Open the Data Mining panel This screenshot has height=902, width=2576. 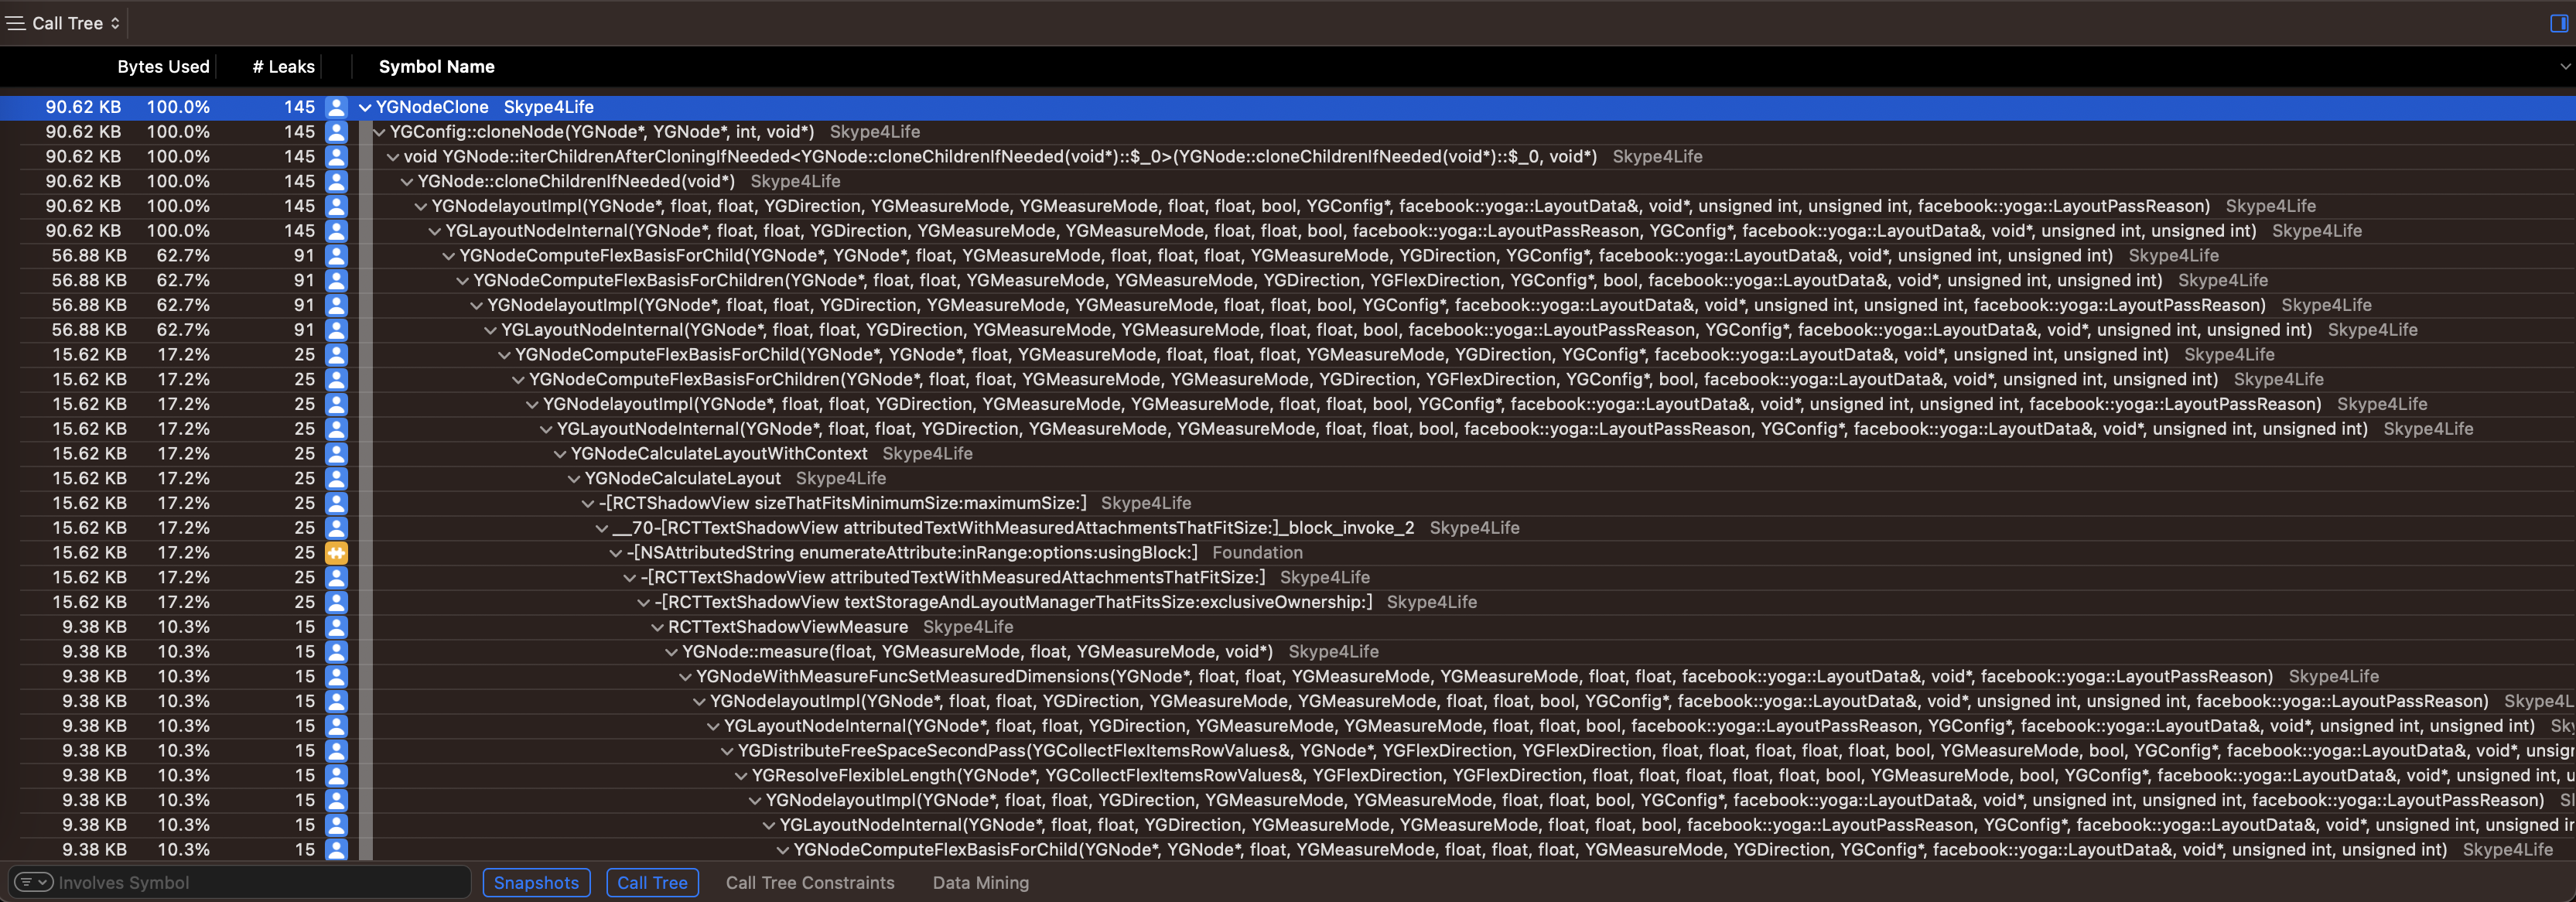pyautogui.click(x=980, y=882)
